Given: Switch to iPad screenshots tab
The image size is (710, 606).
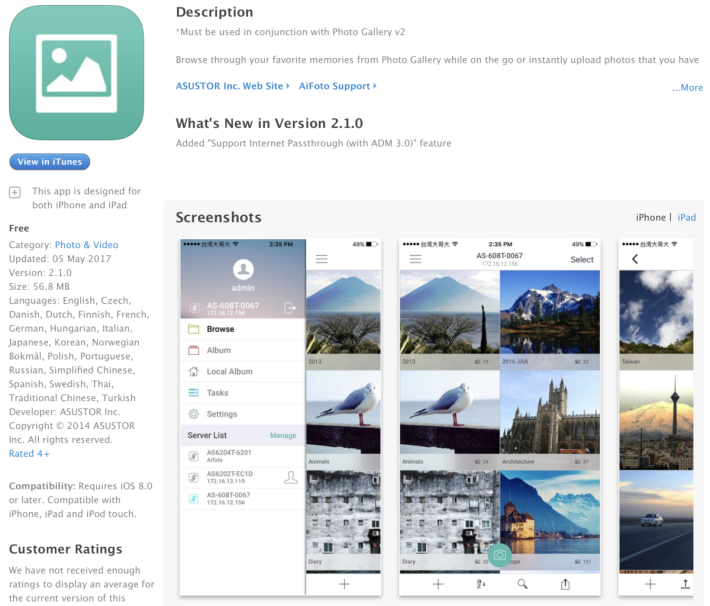Looking at the screenshot, I should [686, 217].
